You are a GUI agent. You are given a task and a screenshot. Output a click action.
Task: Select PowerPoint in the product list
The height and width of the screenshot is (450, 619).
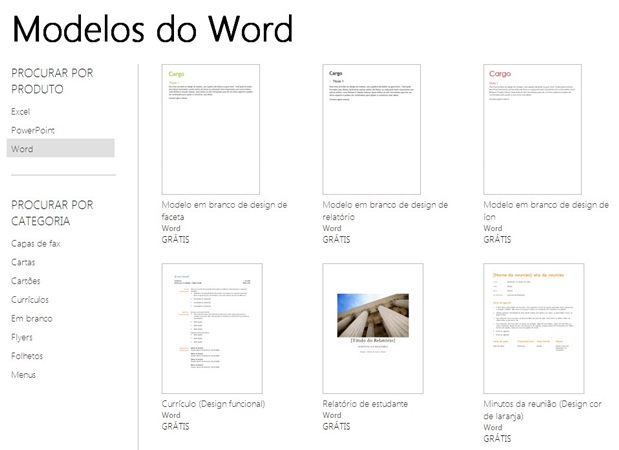(33, 130)
